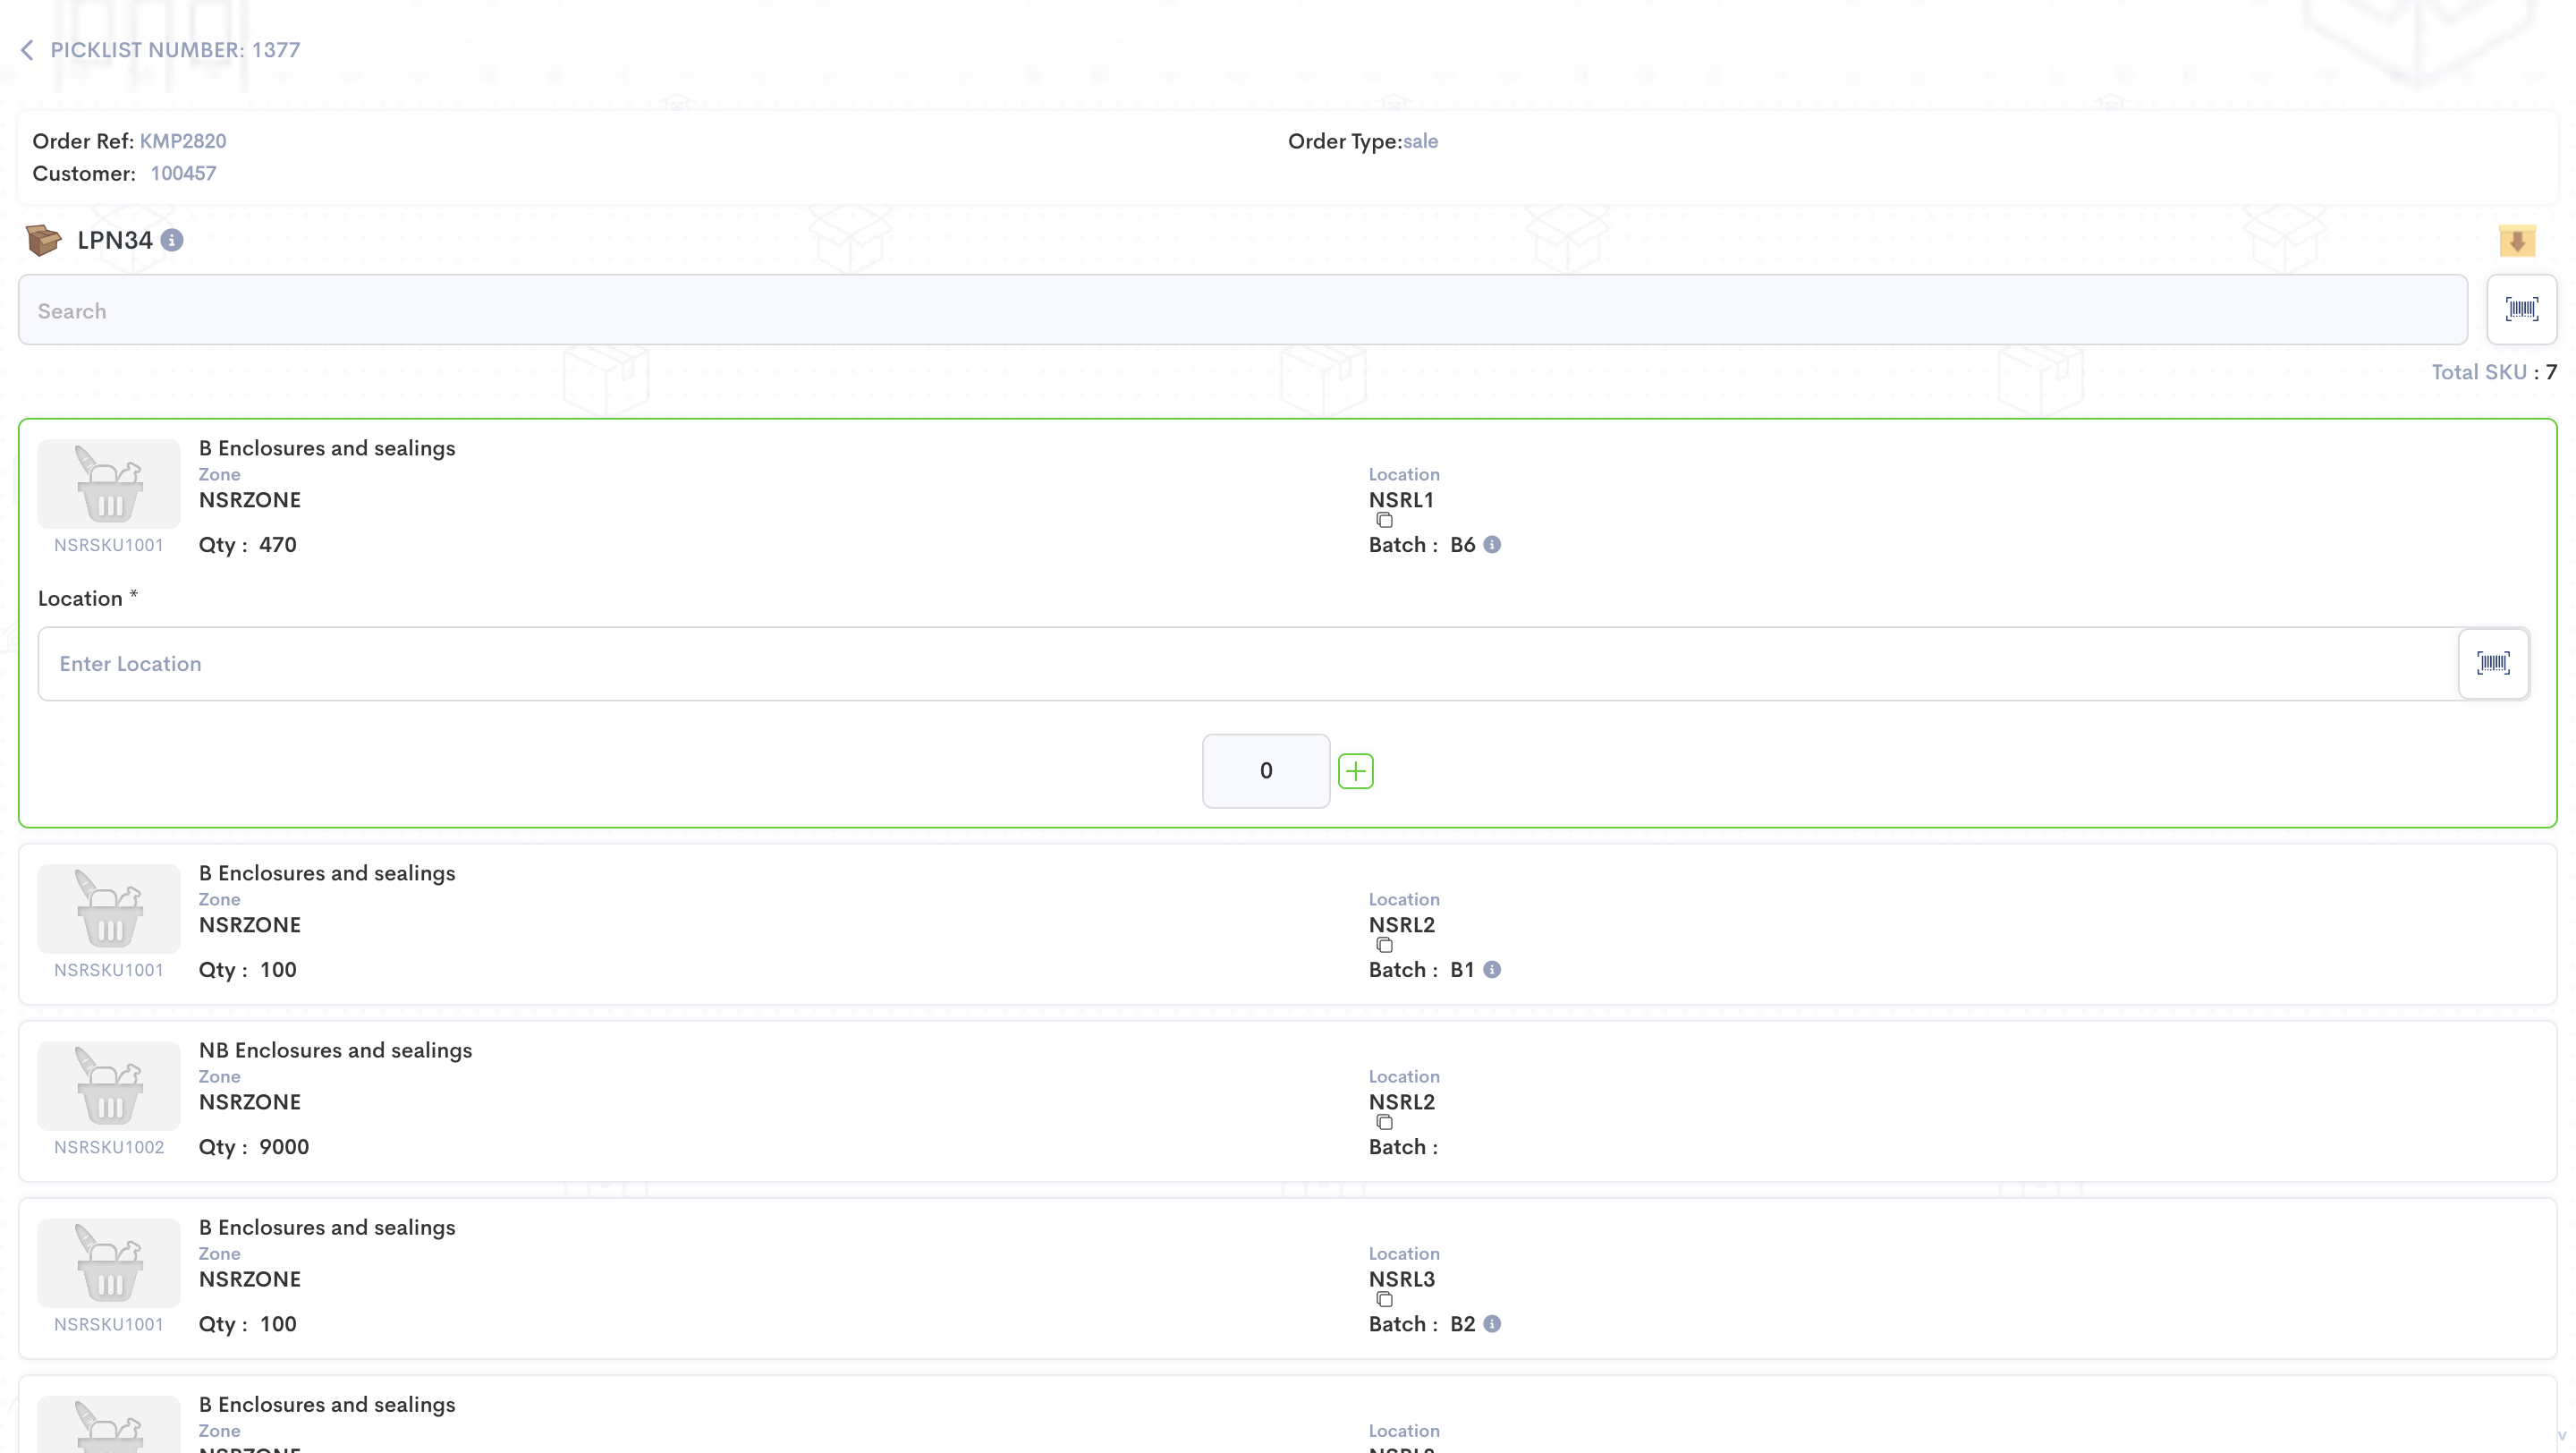Scan barcode beside Enter Location field

tap(2493, 663)
